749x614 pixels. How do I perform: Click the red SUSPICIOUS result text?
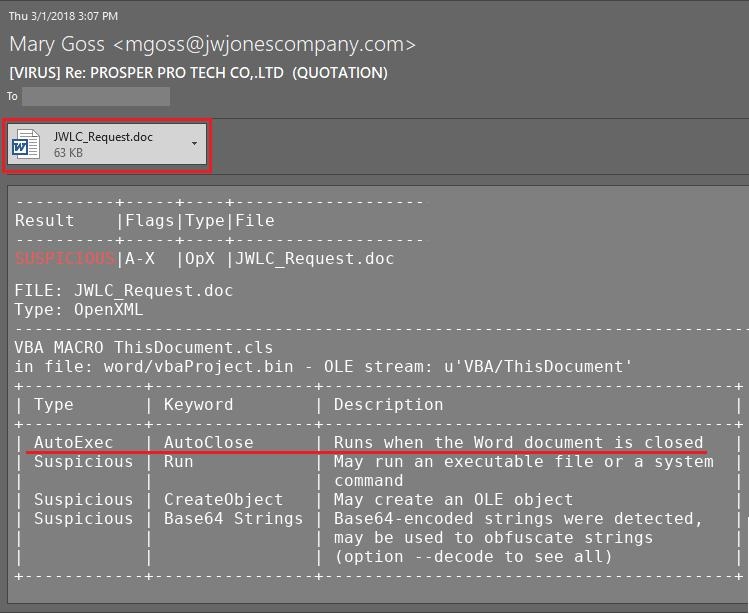[x=65, y=259]
